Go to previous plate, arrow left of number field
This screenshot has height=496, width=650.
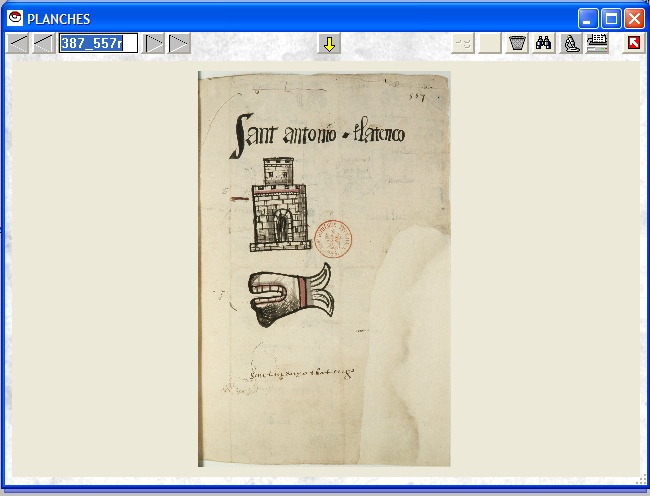coord(43,43)
